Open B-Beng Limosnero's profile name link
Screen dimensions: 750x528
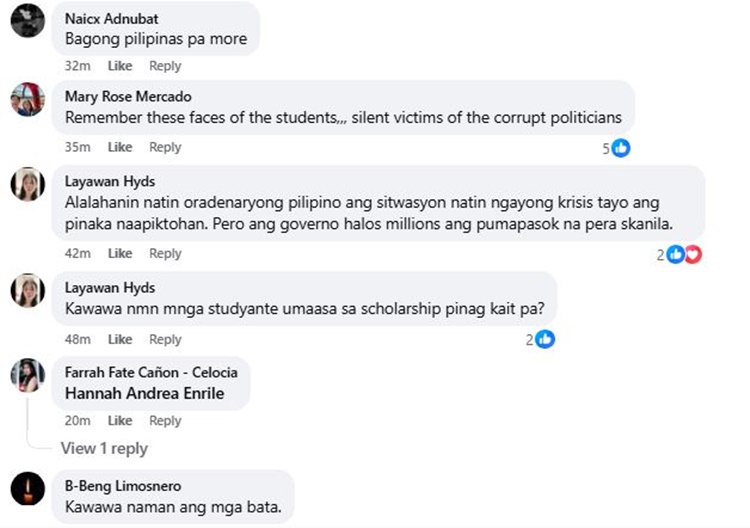[123, 486]
